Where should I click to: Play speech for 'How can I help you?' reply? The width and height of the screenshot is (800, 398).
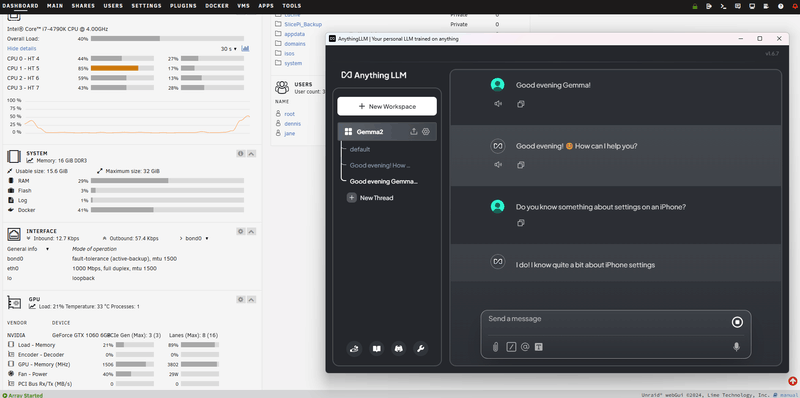click(x=498, y=165)
